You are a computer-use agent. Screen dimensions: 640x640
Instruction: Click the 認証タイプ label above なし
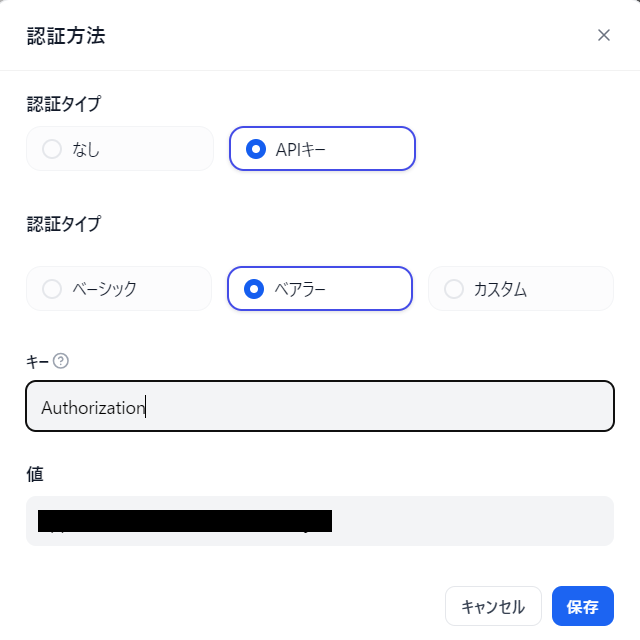[x=64, y=104]
